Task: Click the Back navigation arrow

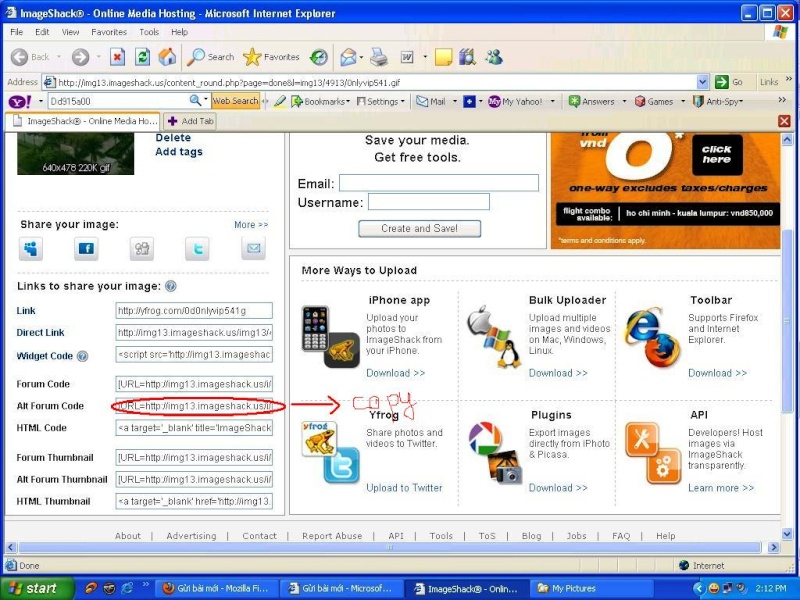Action: click(x=19, y=57)
